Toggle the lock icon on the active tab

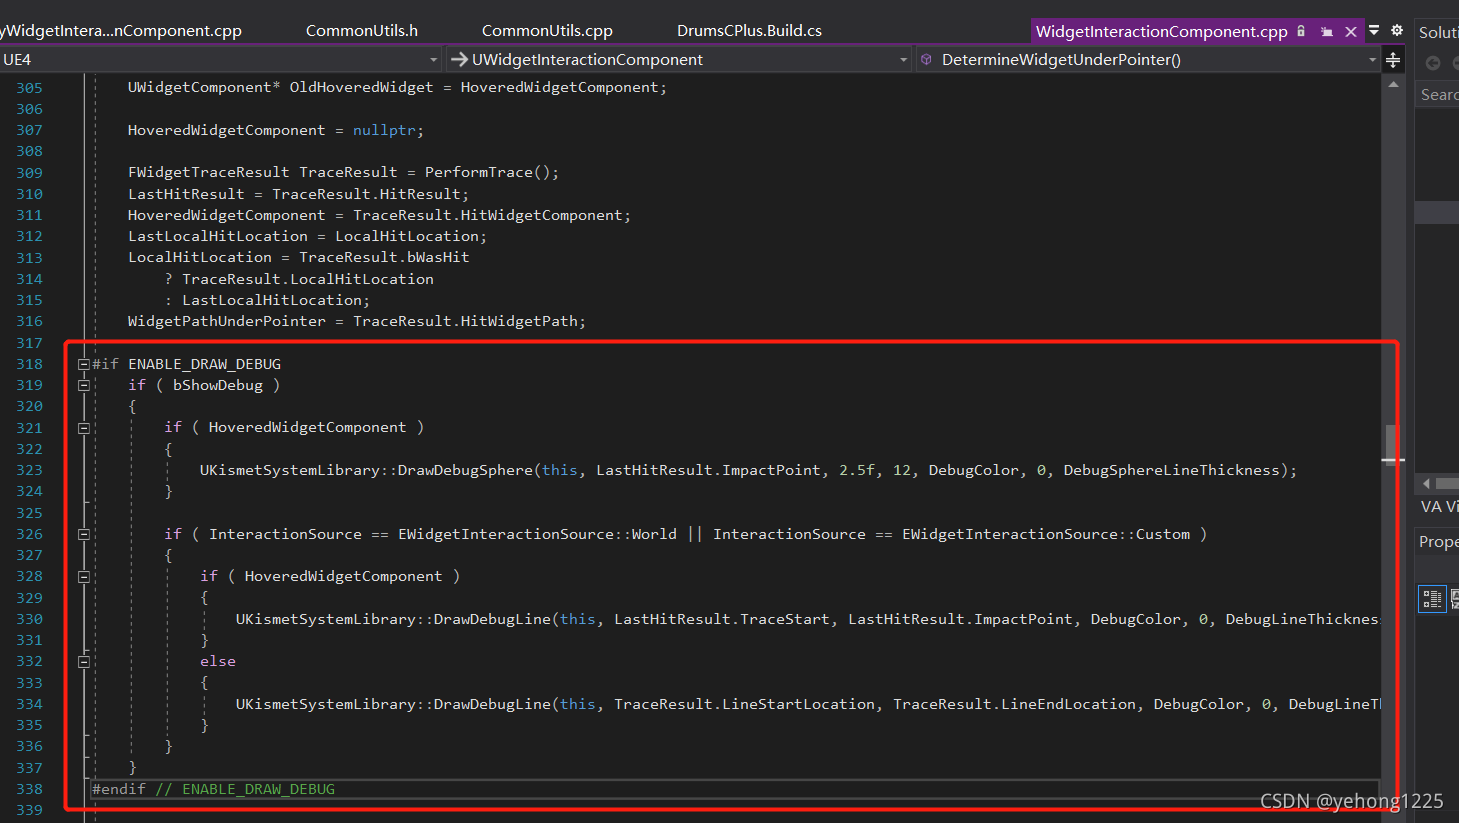coord(1301,31)
